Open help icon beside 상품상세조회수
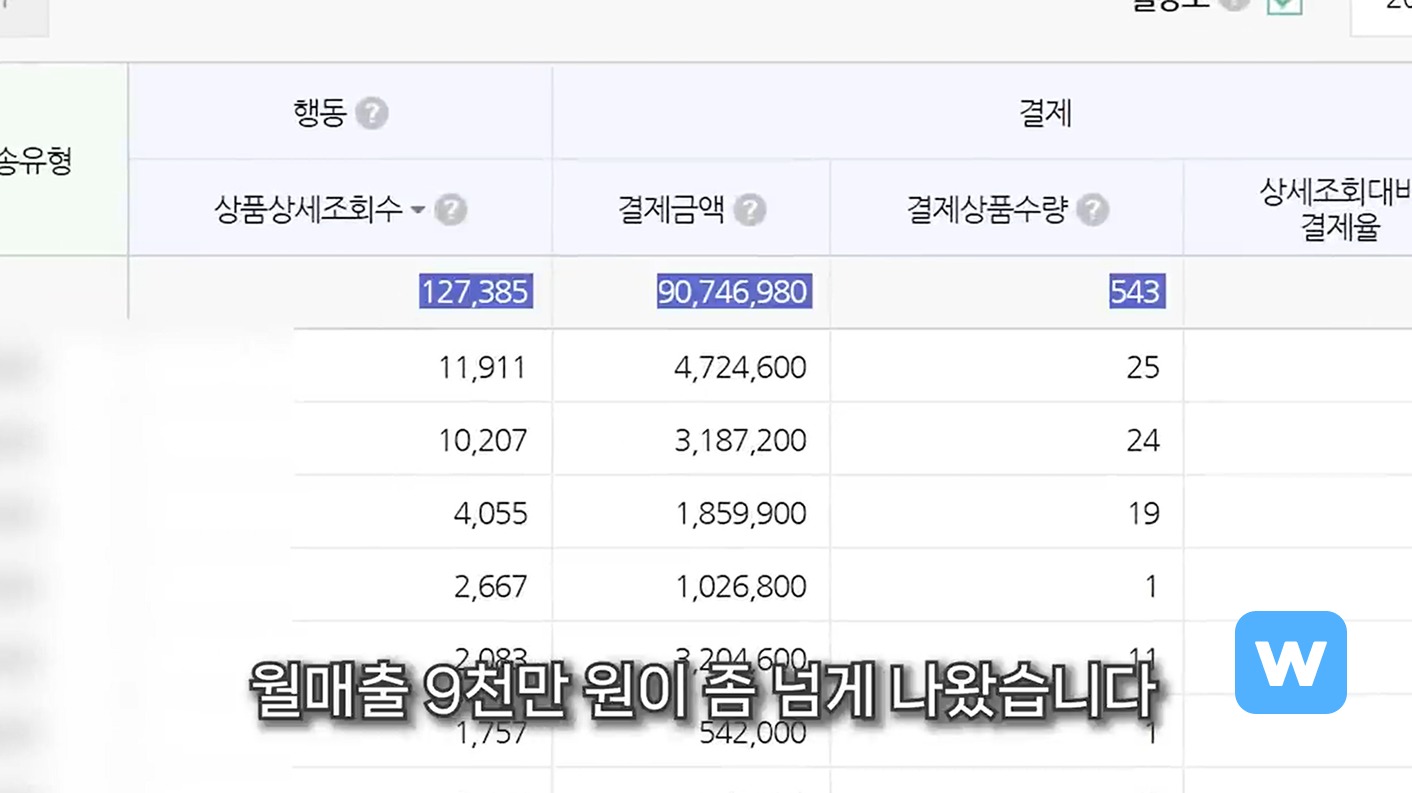1412x793 pixels. tap(451, 210)
